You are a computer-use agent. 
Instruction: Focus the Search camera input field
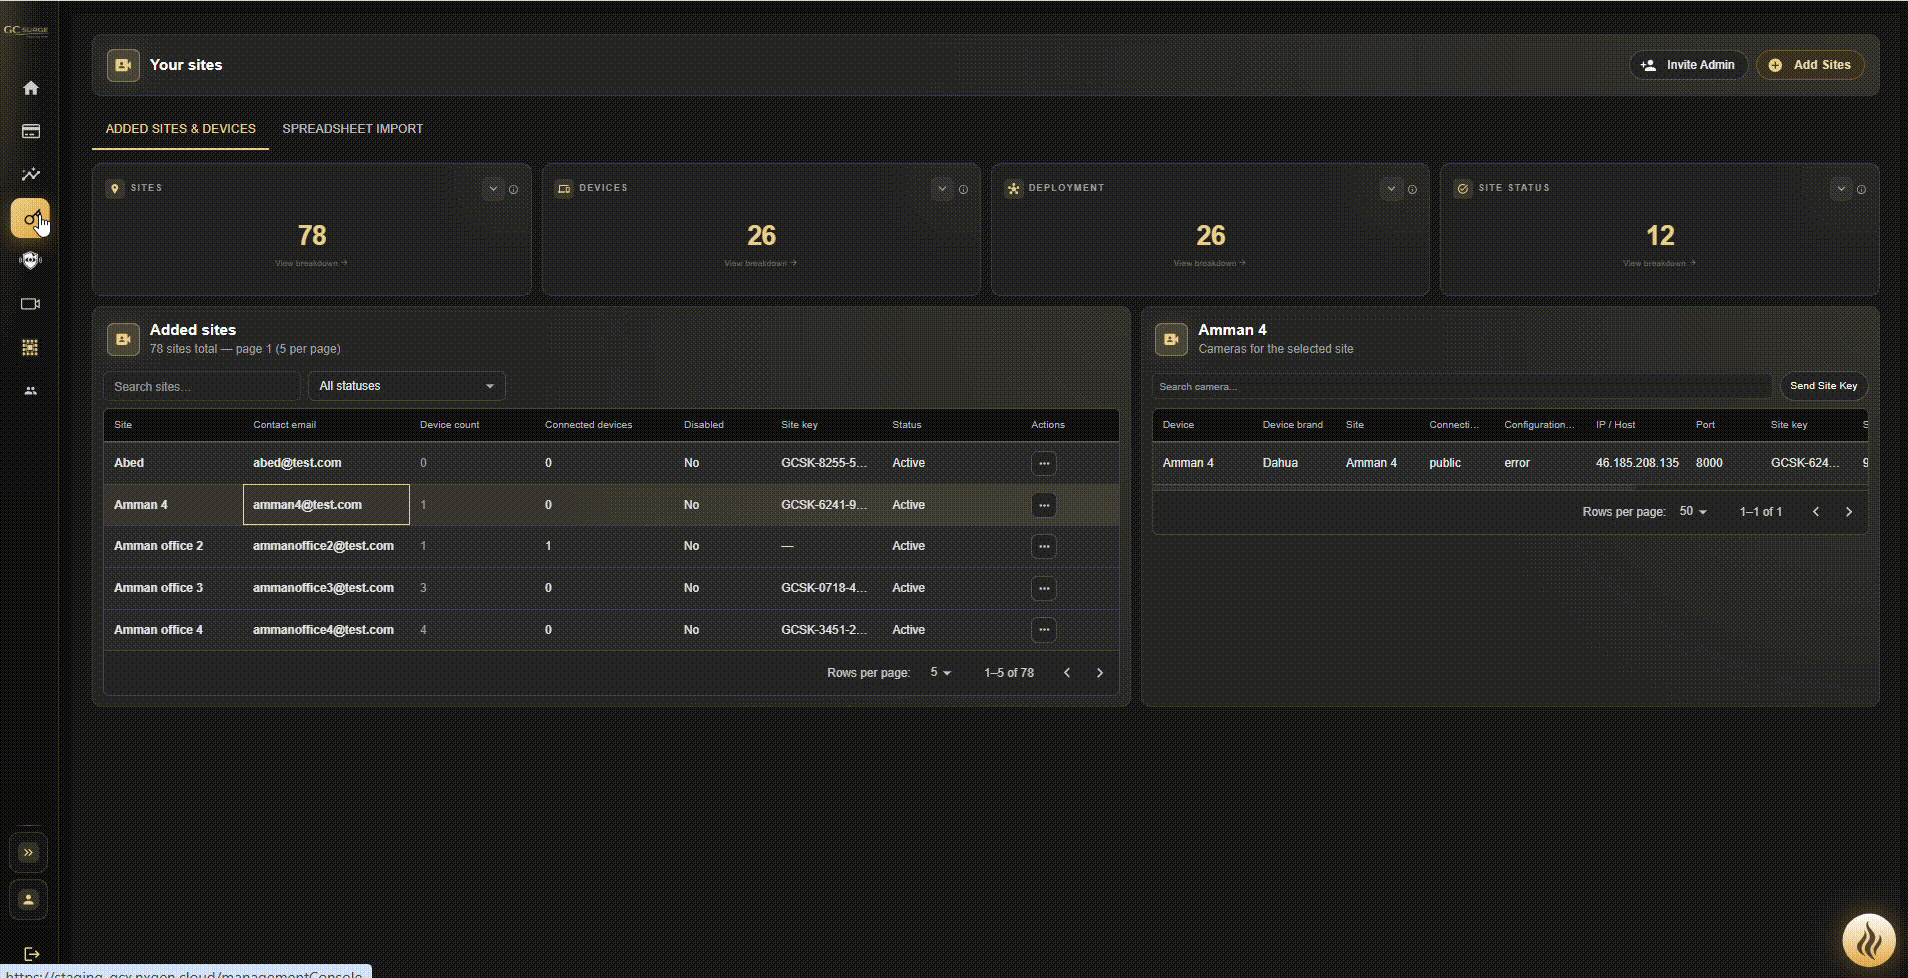click(1462, 386)
